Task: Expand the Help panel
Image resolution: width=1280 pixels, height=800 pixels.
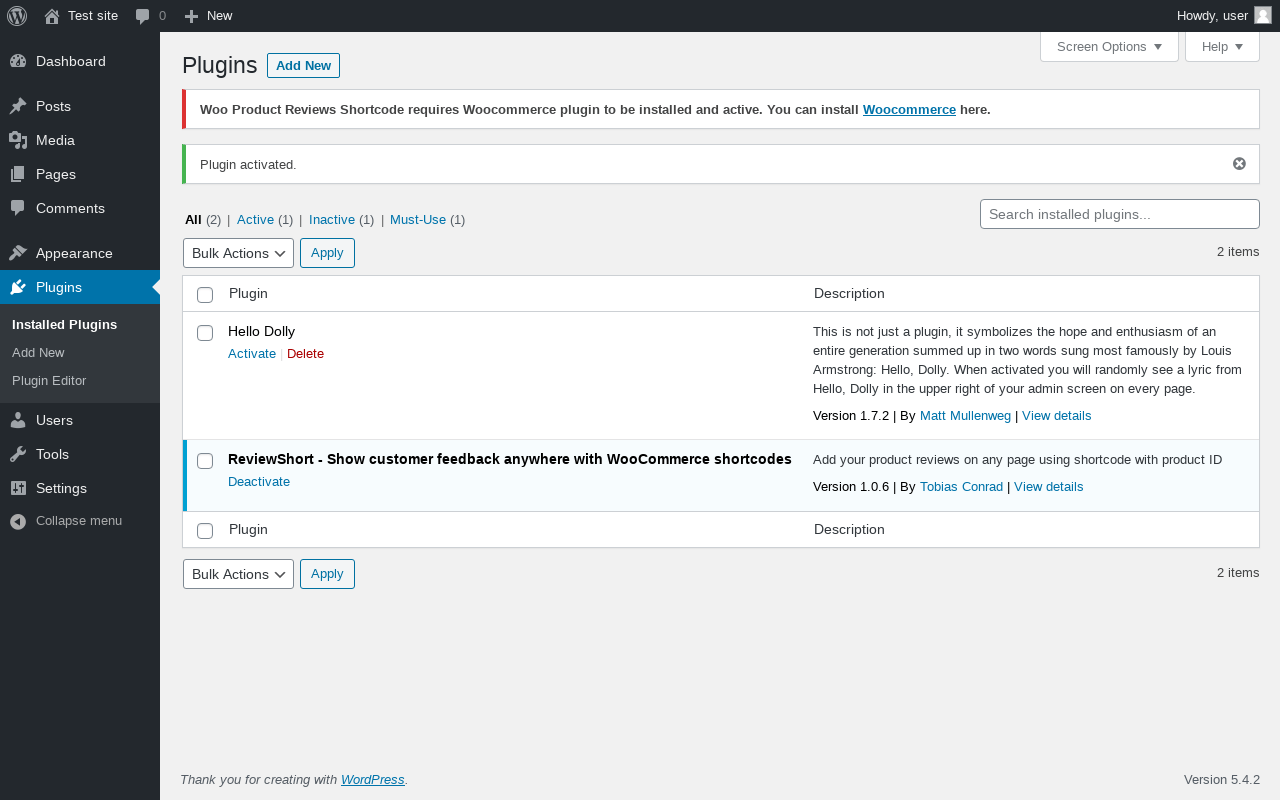Action: 1222,46
